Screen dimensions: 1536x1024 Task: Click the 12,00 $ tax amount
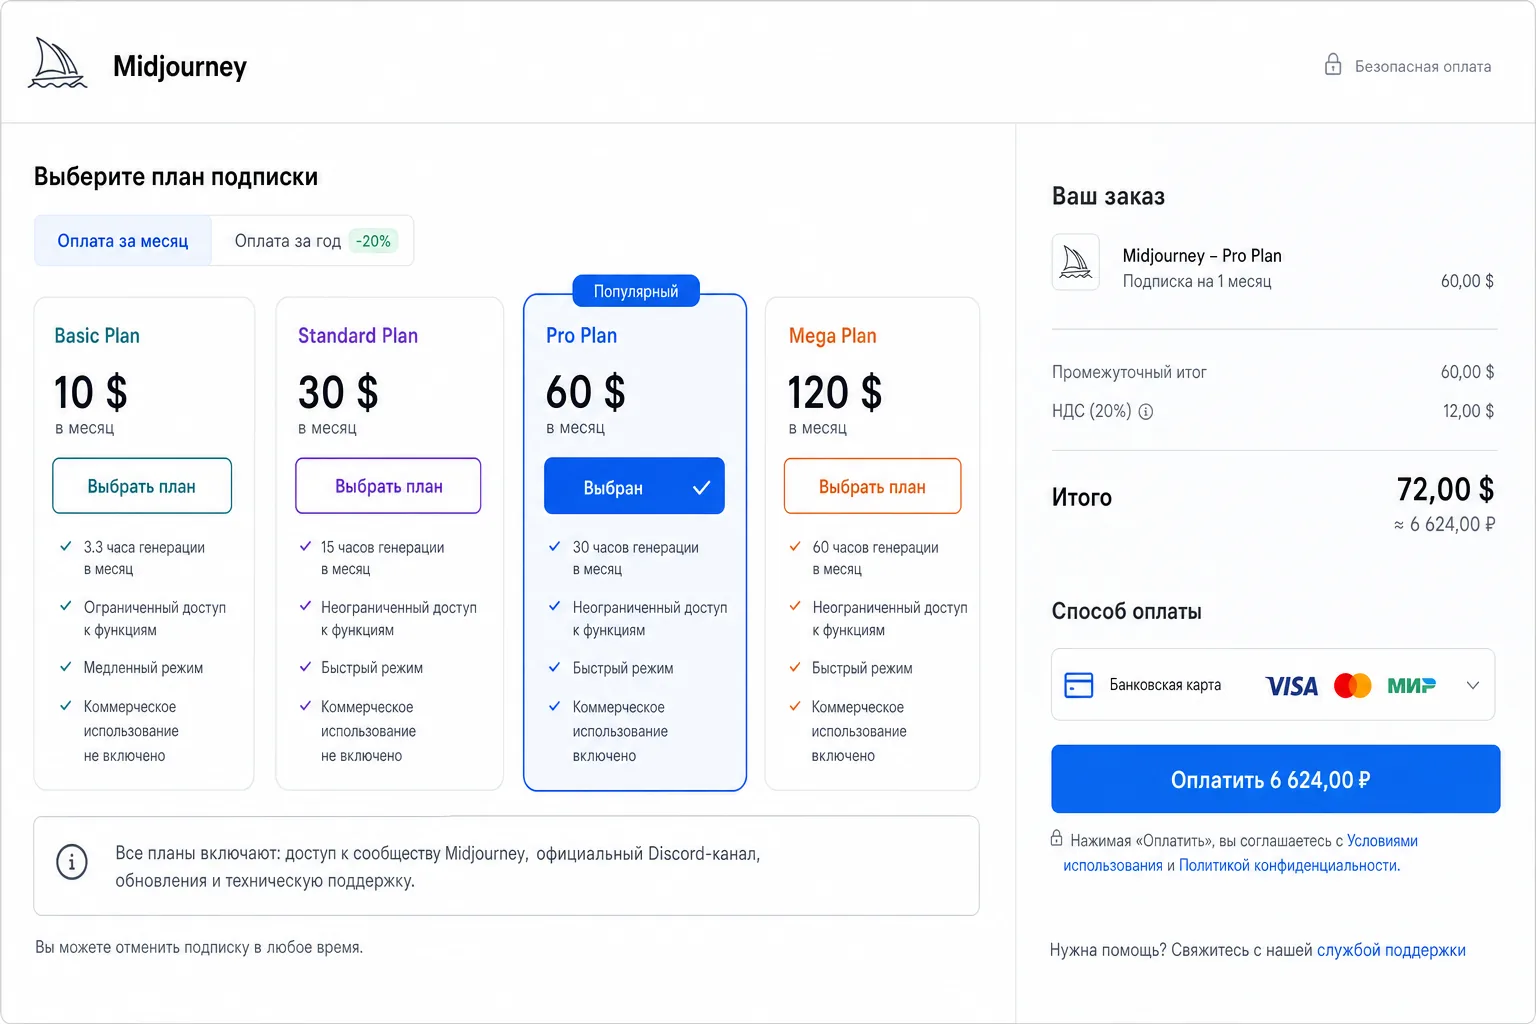click(x=1468, y=411)
